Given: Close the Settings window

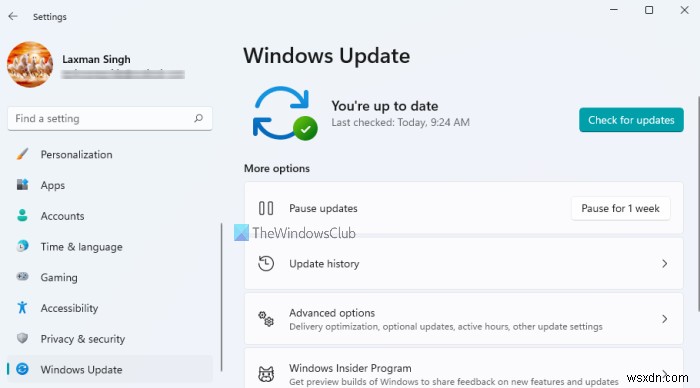Looking at the screenshot, I should (684, 10).
